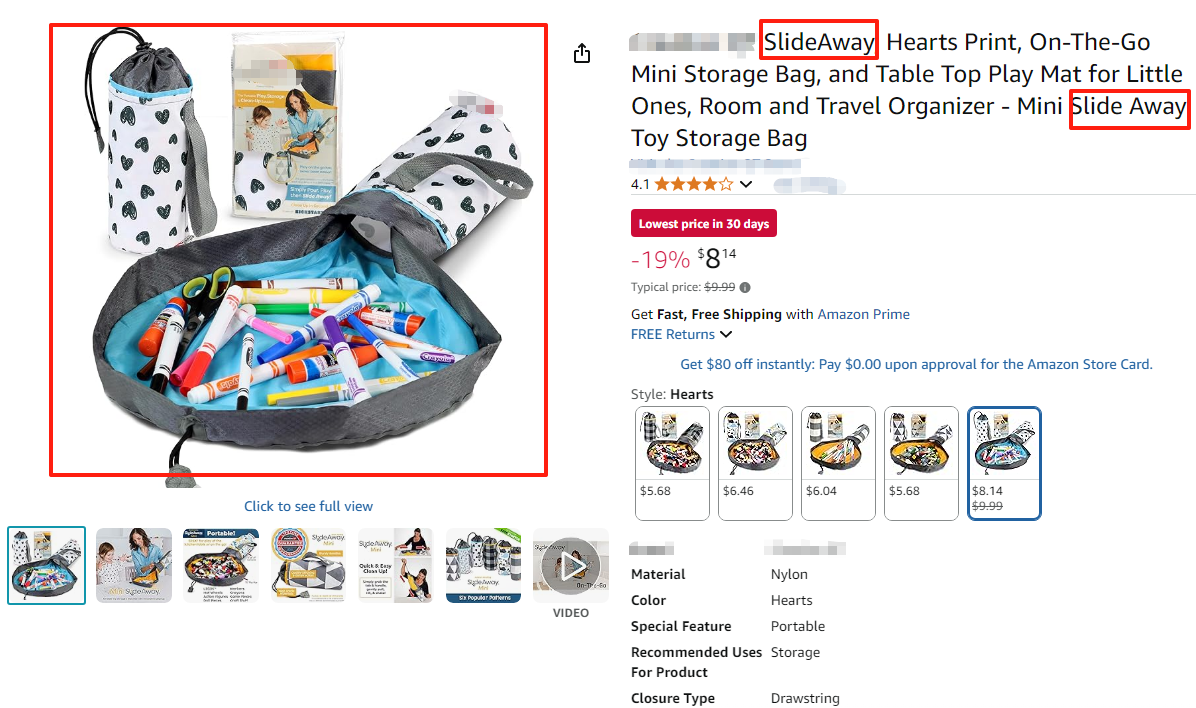Expand the rating breakdown chevron
Screen dimensions: 1196x708
click(x=746, y=184)
